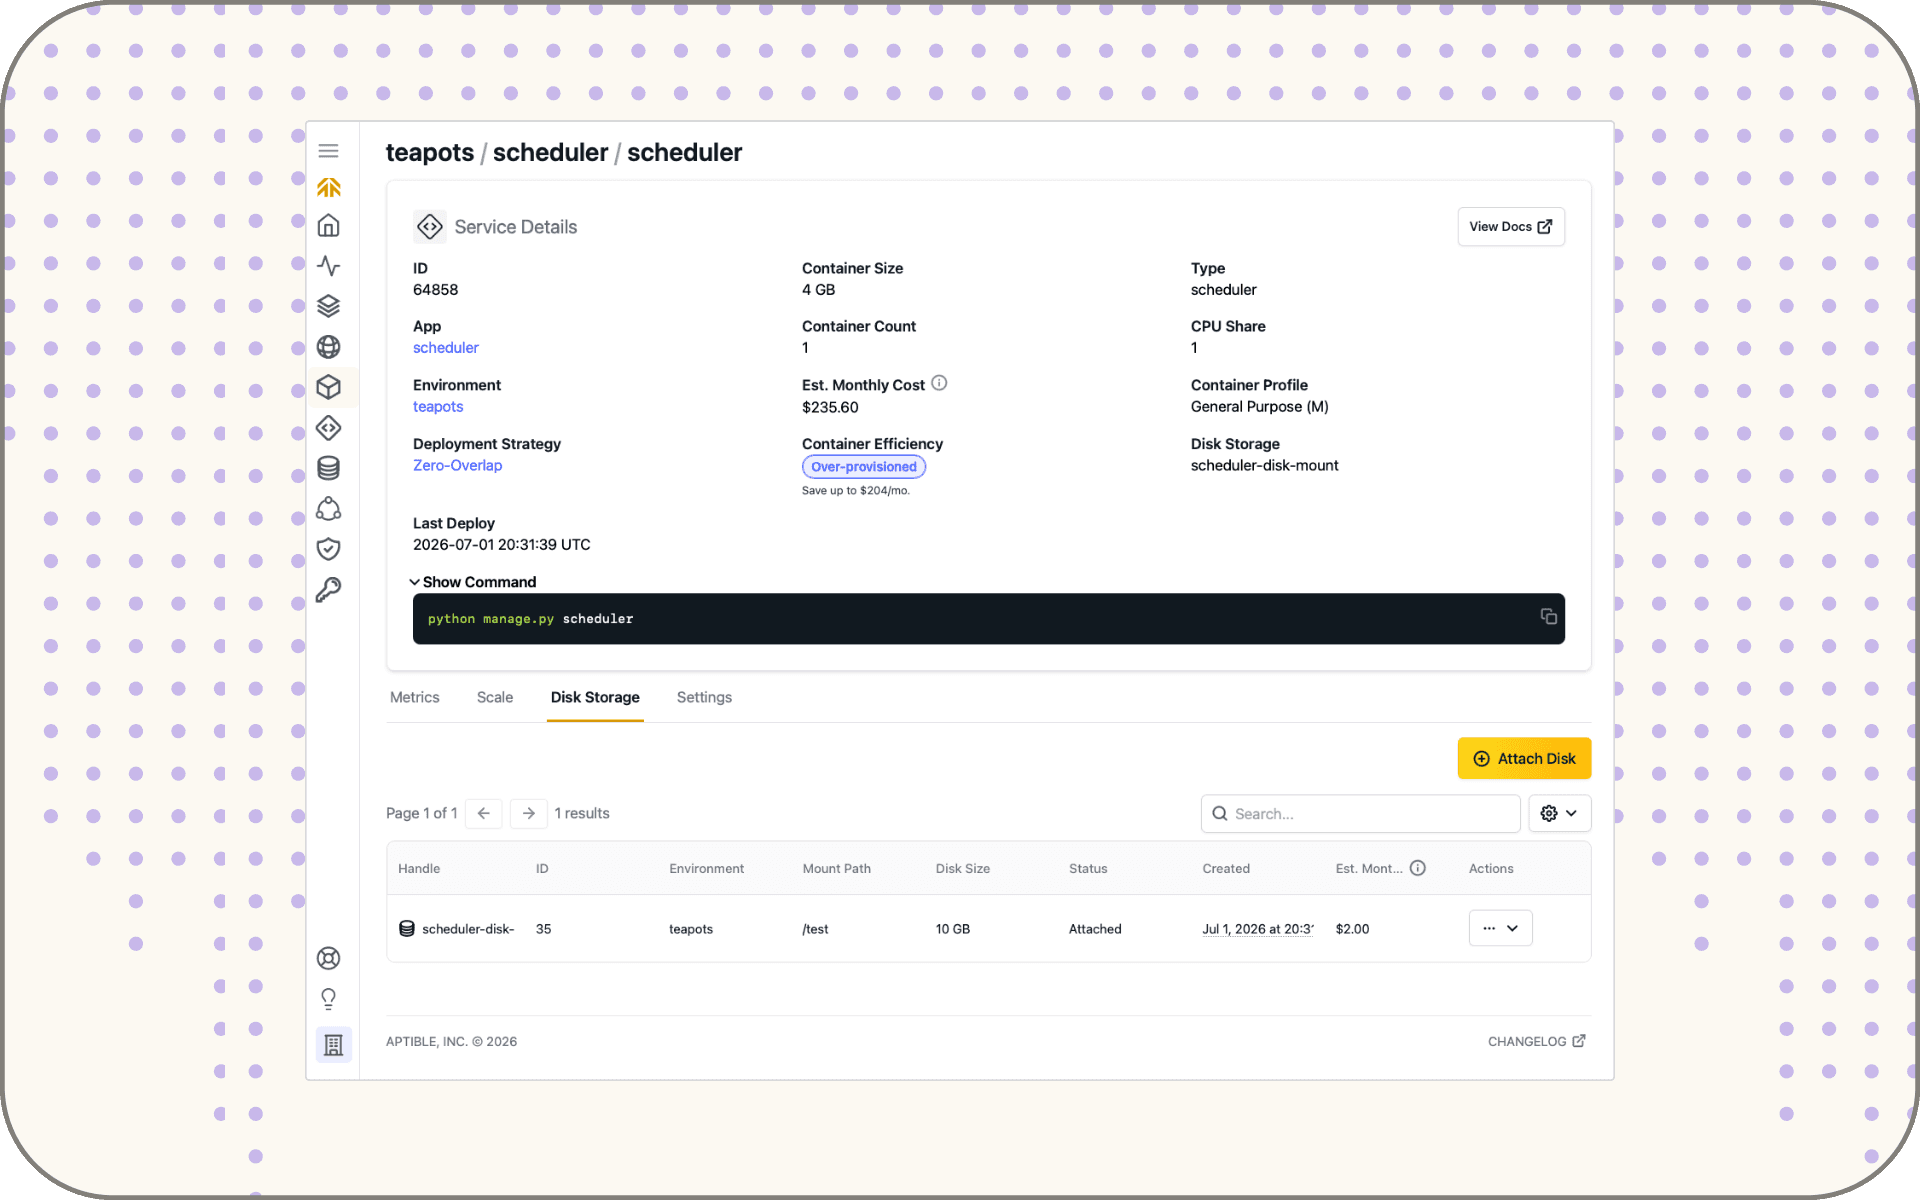Click the python manage.py scheduler command text
1920x1200 pixels.
pos(530,619)
